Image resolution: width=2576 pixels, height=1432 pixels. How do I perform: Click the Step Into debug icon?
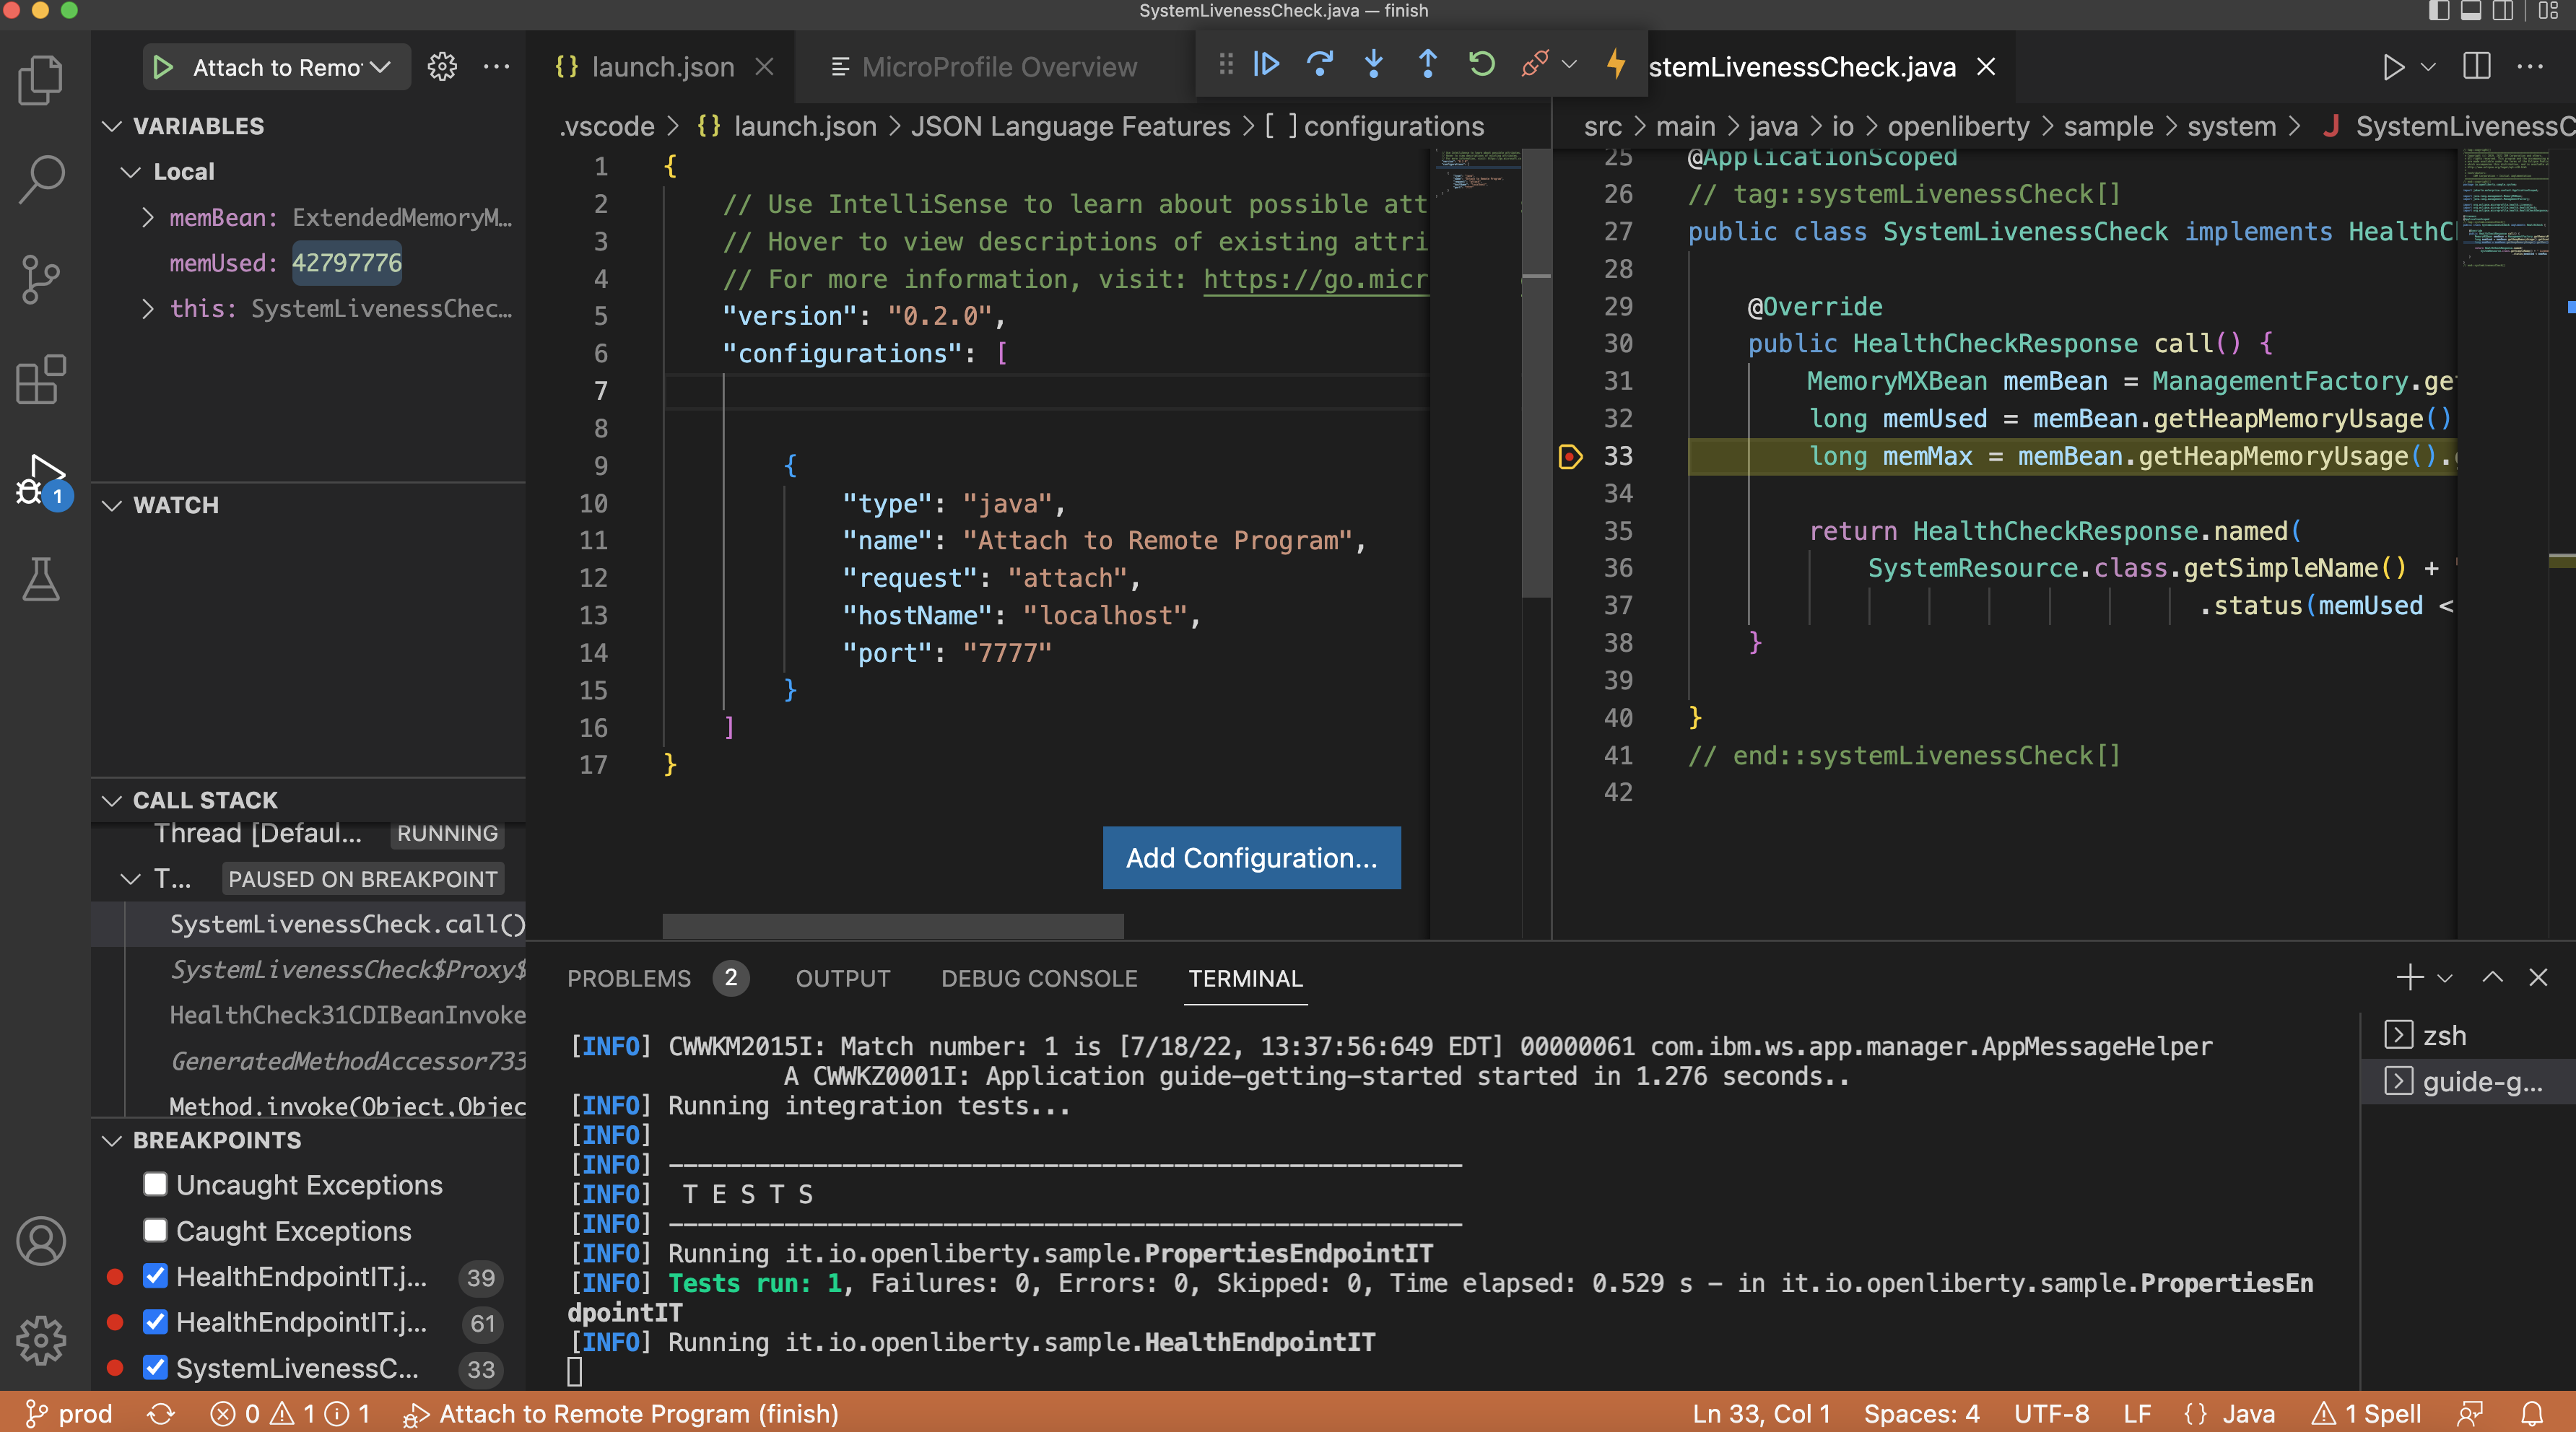pyautogui.click(x=1374, y=64)
